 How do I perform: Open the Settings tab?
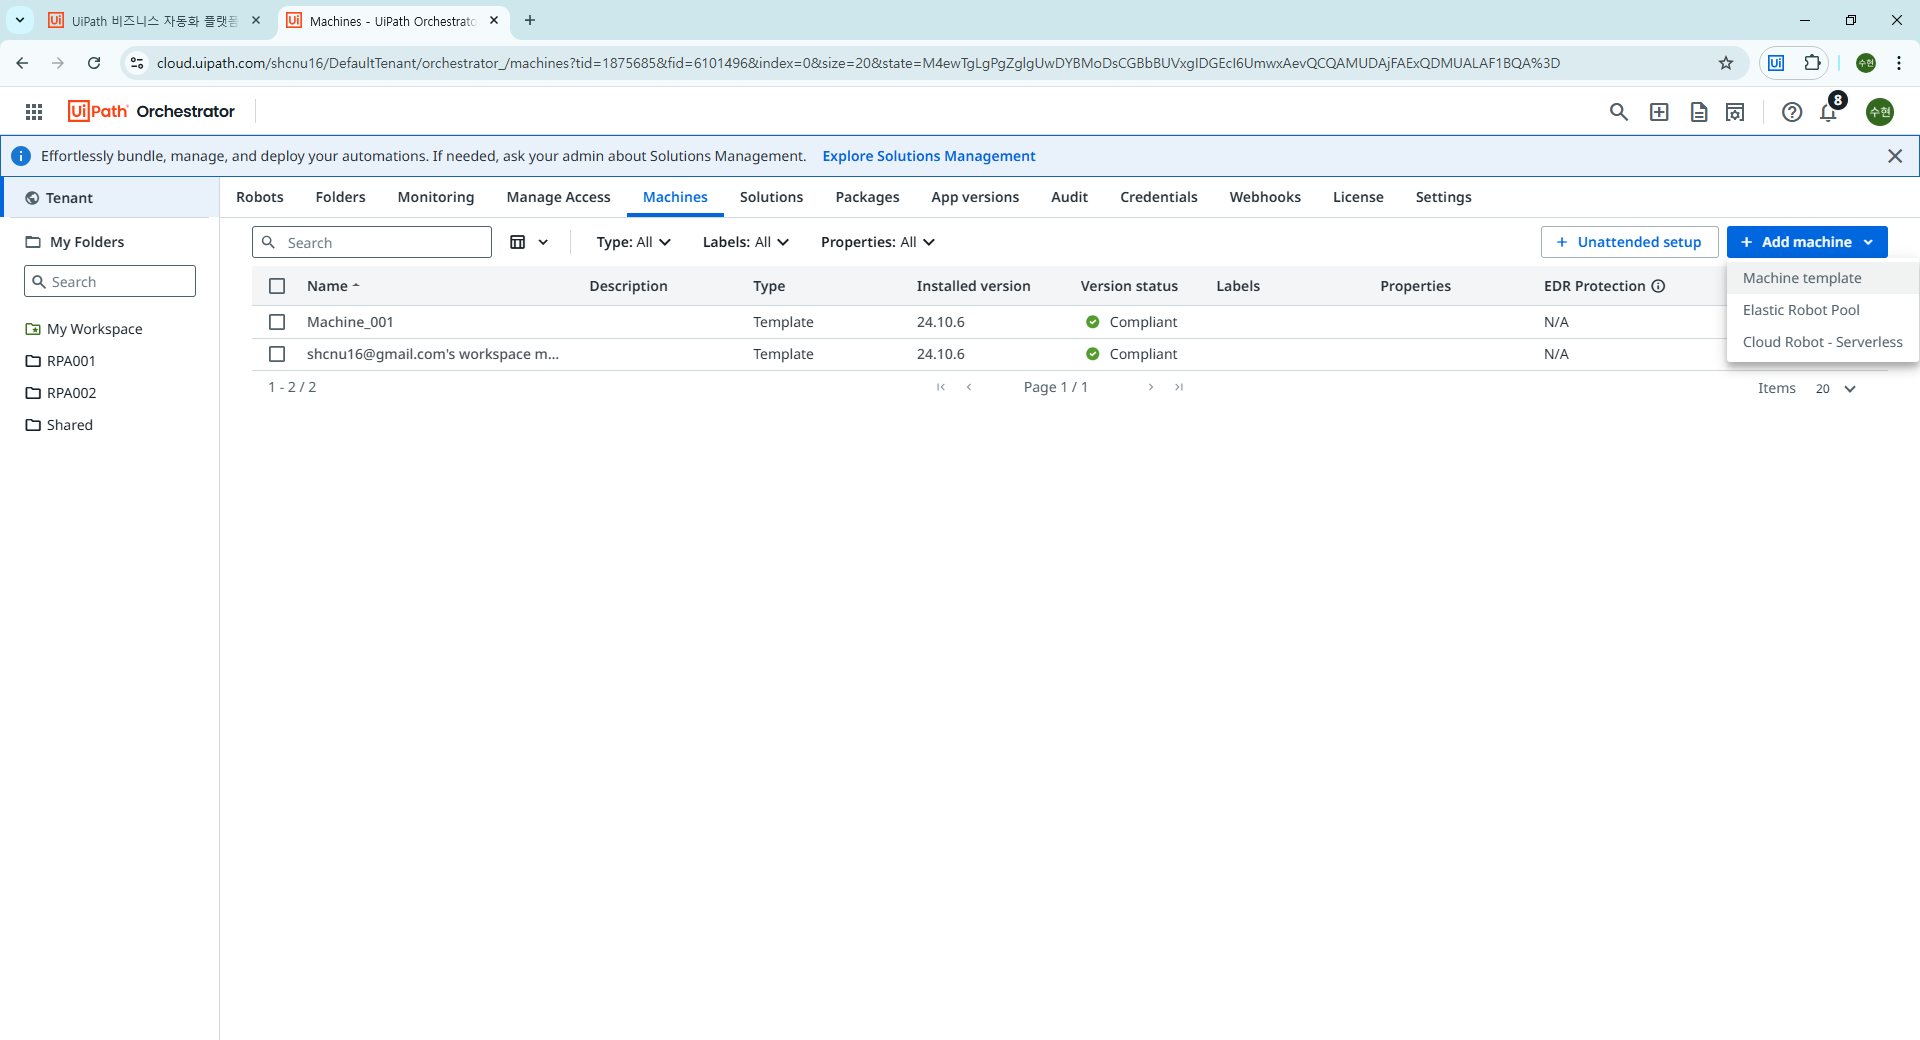pos(1443,197)
